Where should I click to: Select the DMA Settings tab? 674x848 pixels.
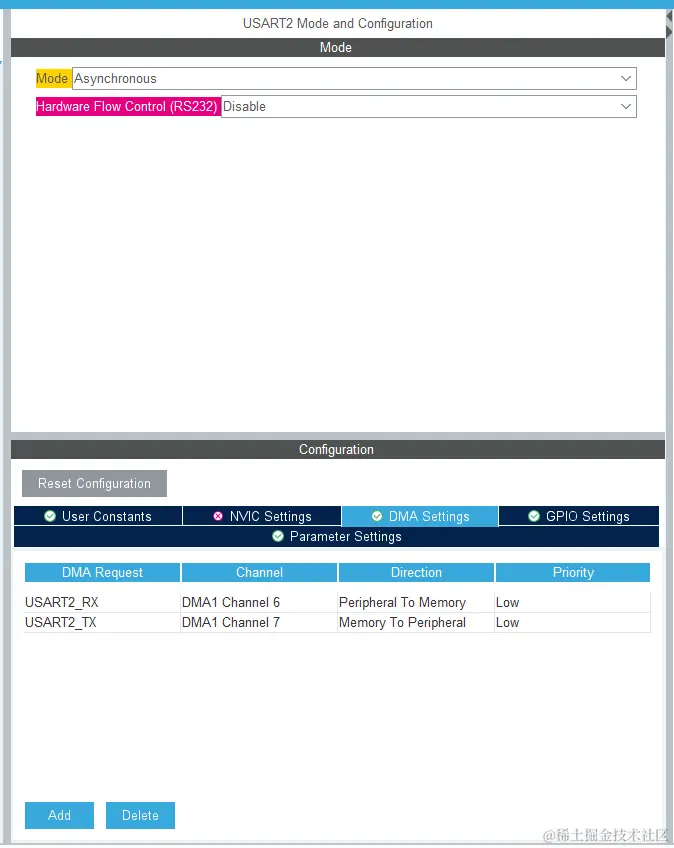(420, 516)
